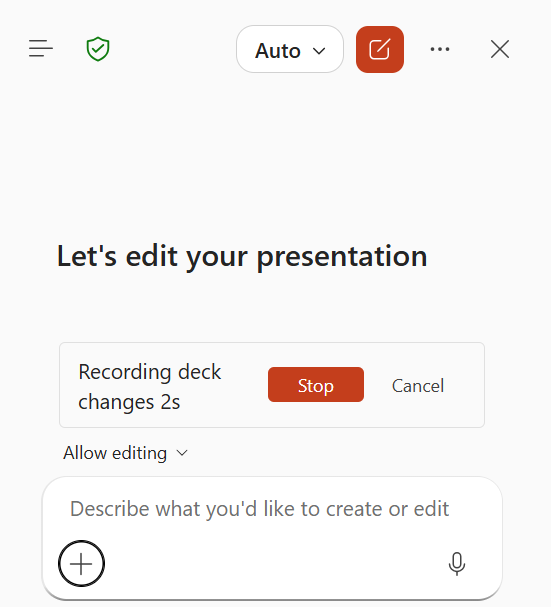Click the 'Let's edit your presentation' heading

[242, 256]
